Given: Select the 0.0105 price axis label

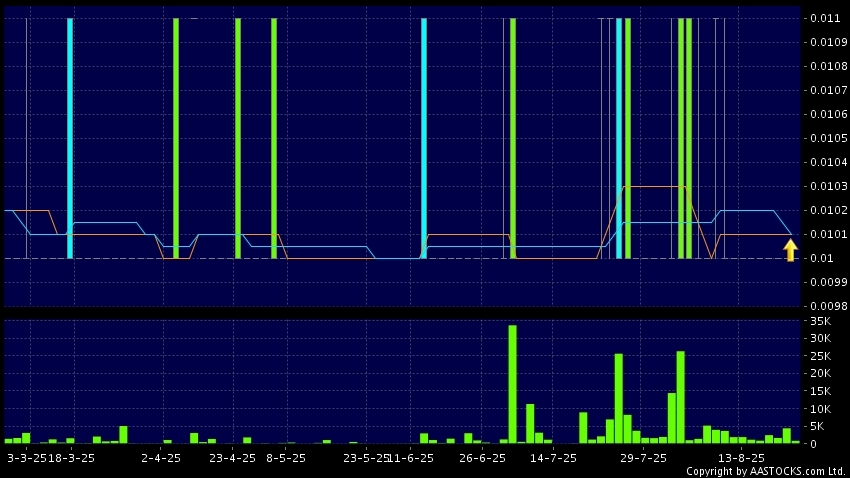Looking at the screenshot, I should click(x=828, y=138).
